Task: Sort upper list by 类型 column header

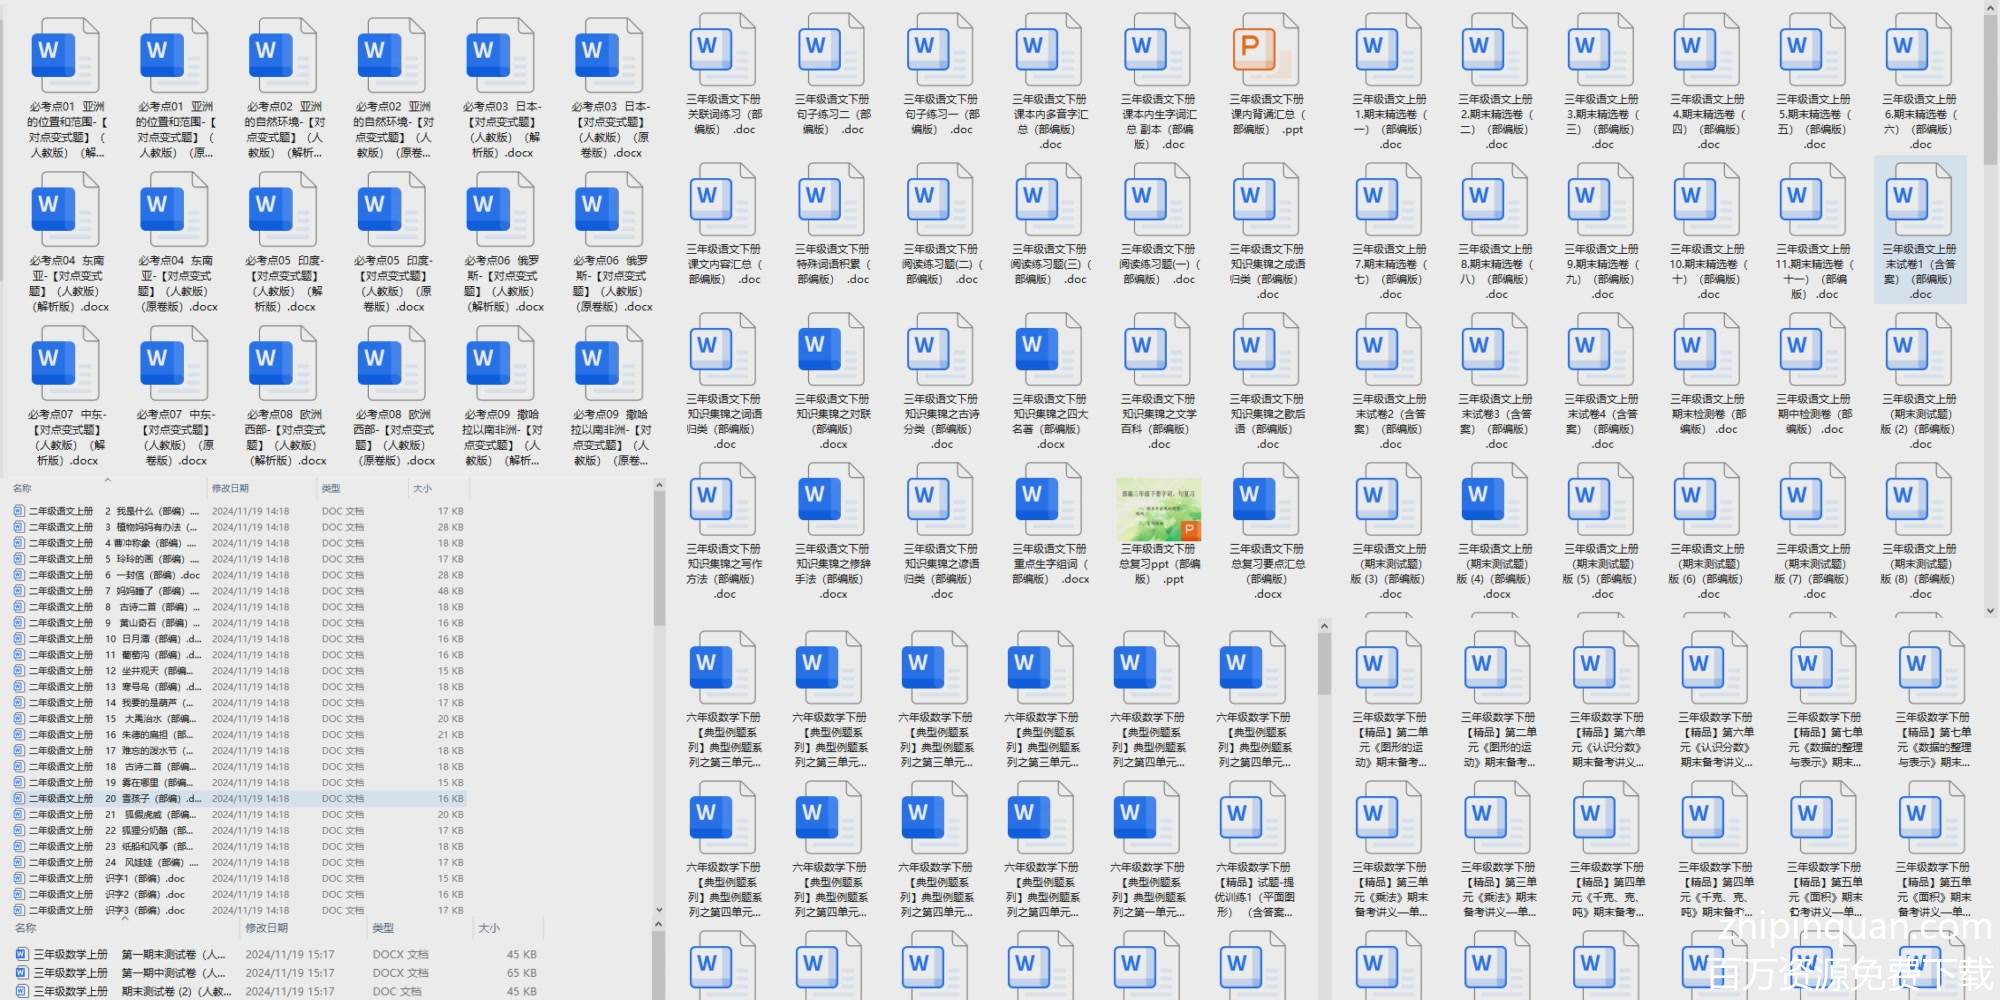Action: (x=331, y=488)
